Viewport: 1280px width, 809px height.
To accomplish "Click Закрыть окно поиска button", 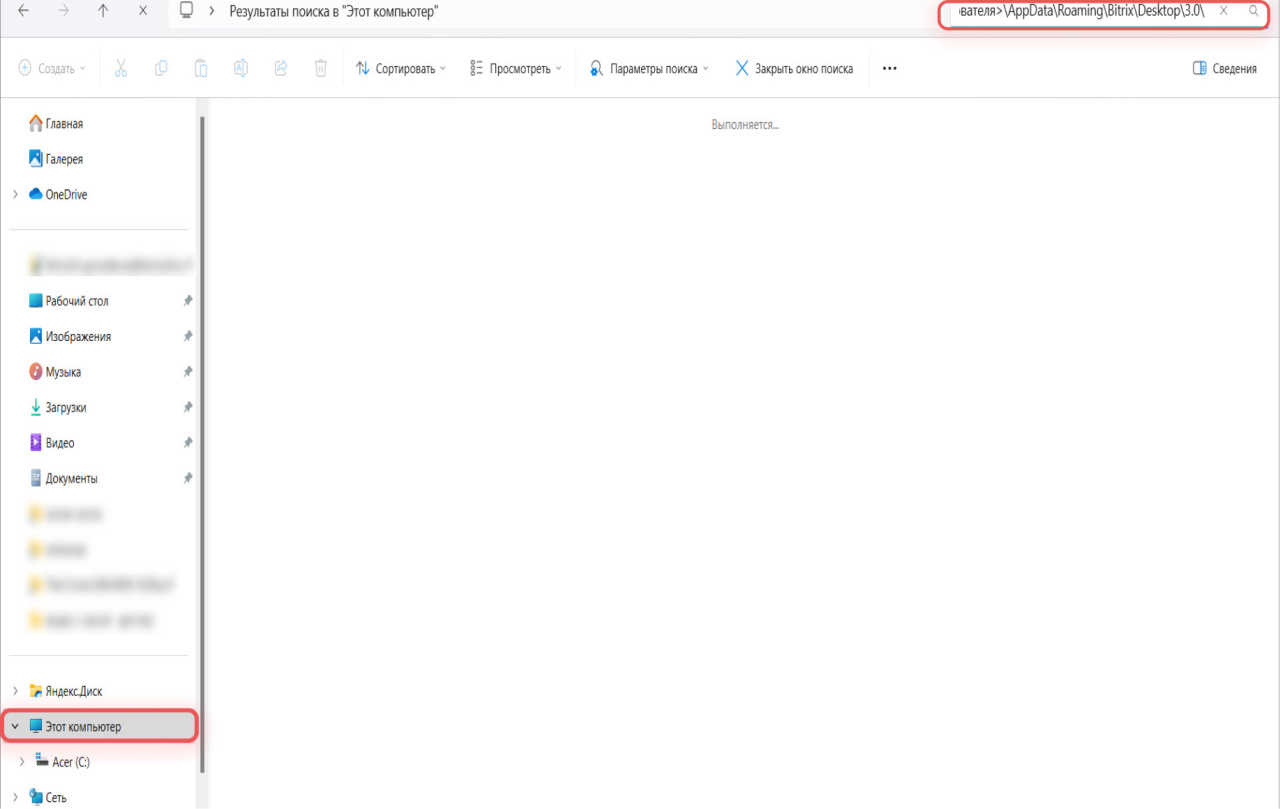I will pyautogui.click(x=794, y=69).
